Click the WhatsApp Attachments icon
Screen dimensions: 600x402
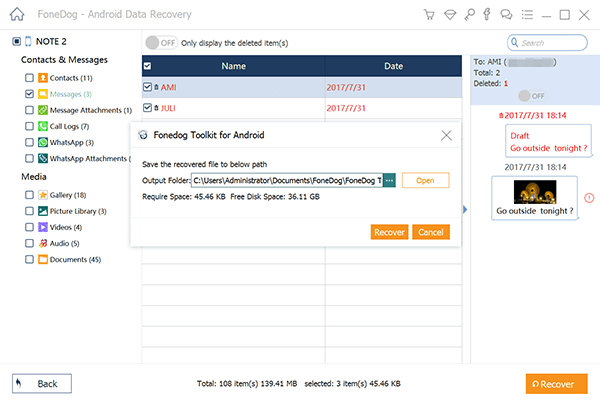point(43,158)
